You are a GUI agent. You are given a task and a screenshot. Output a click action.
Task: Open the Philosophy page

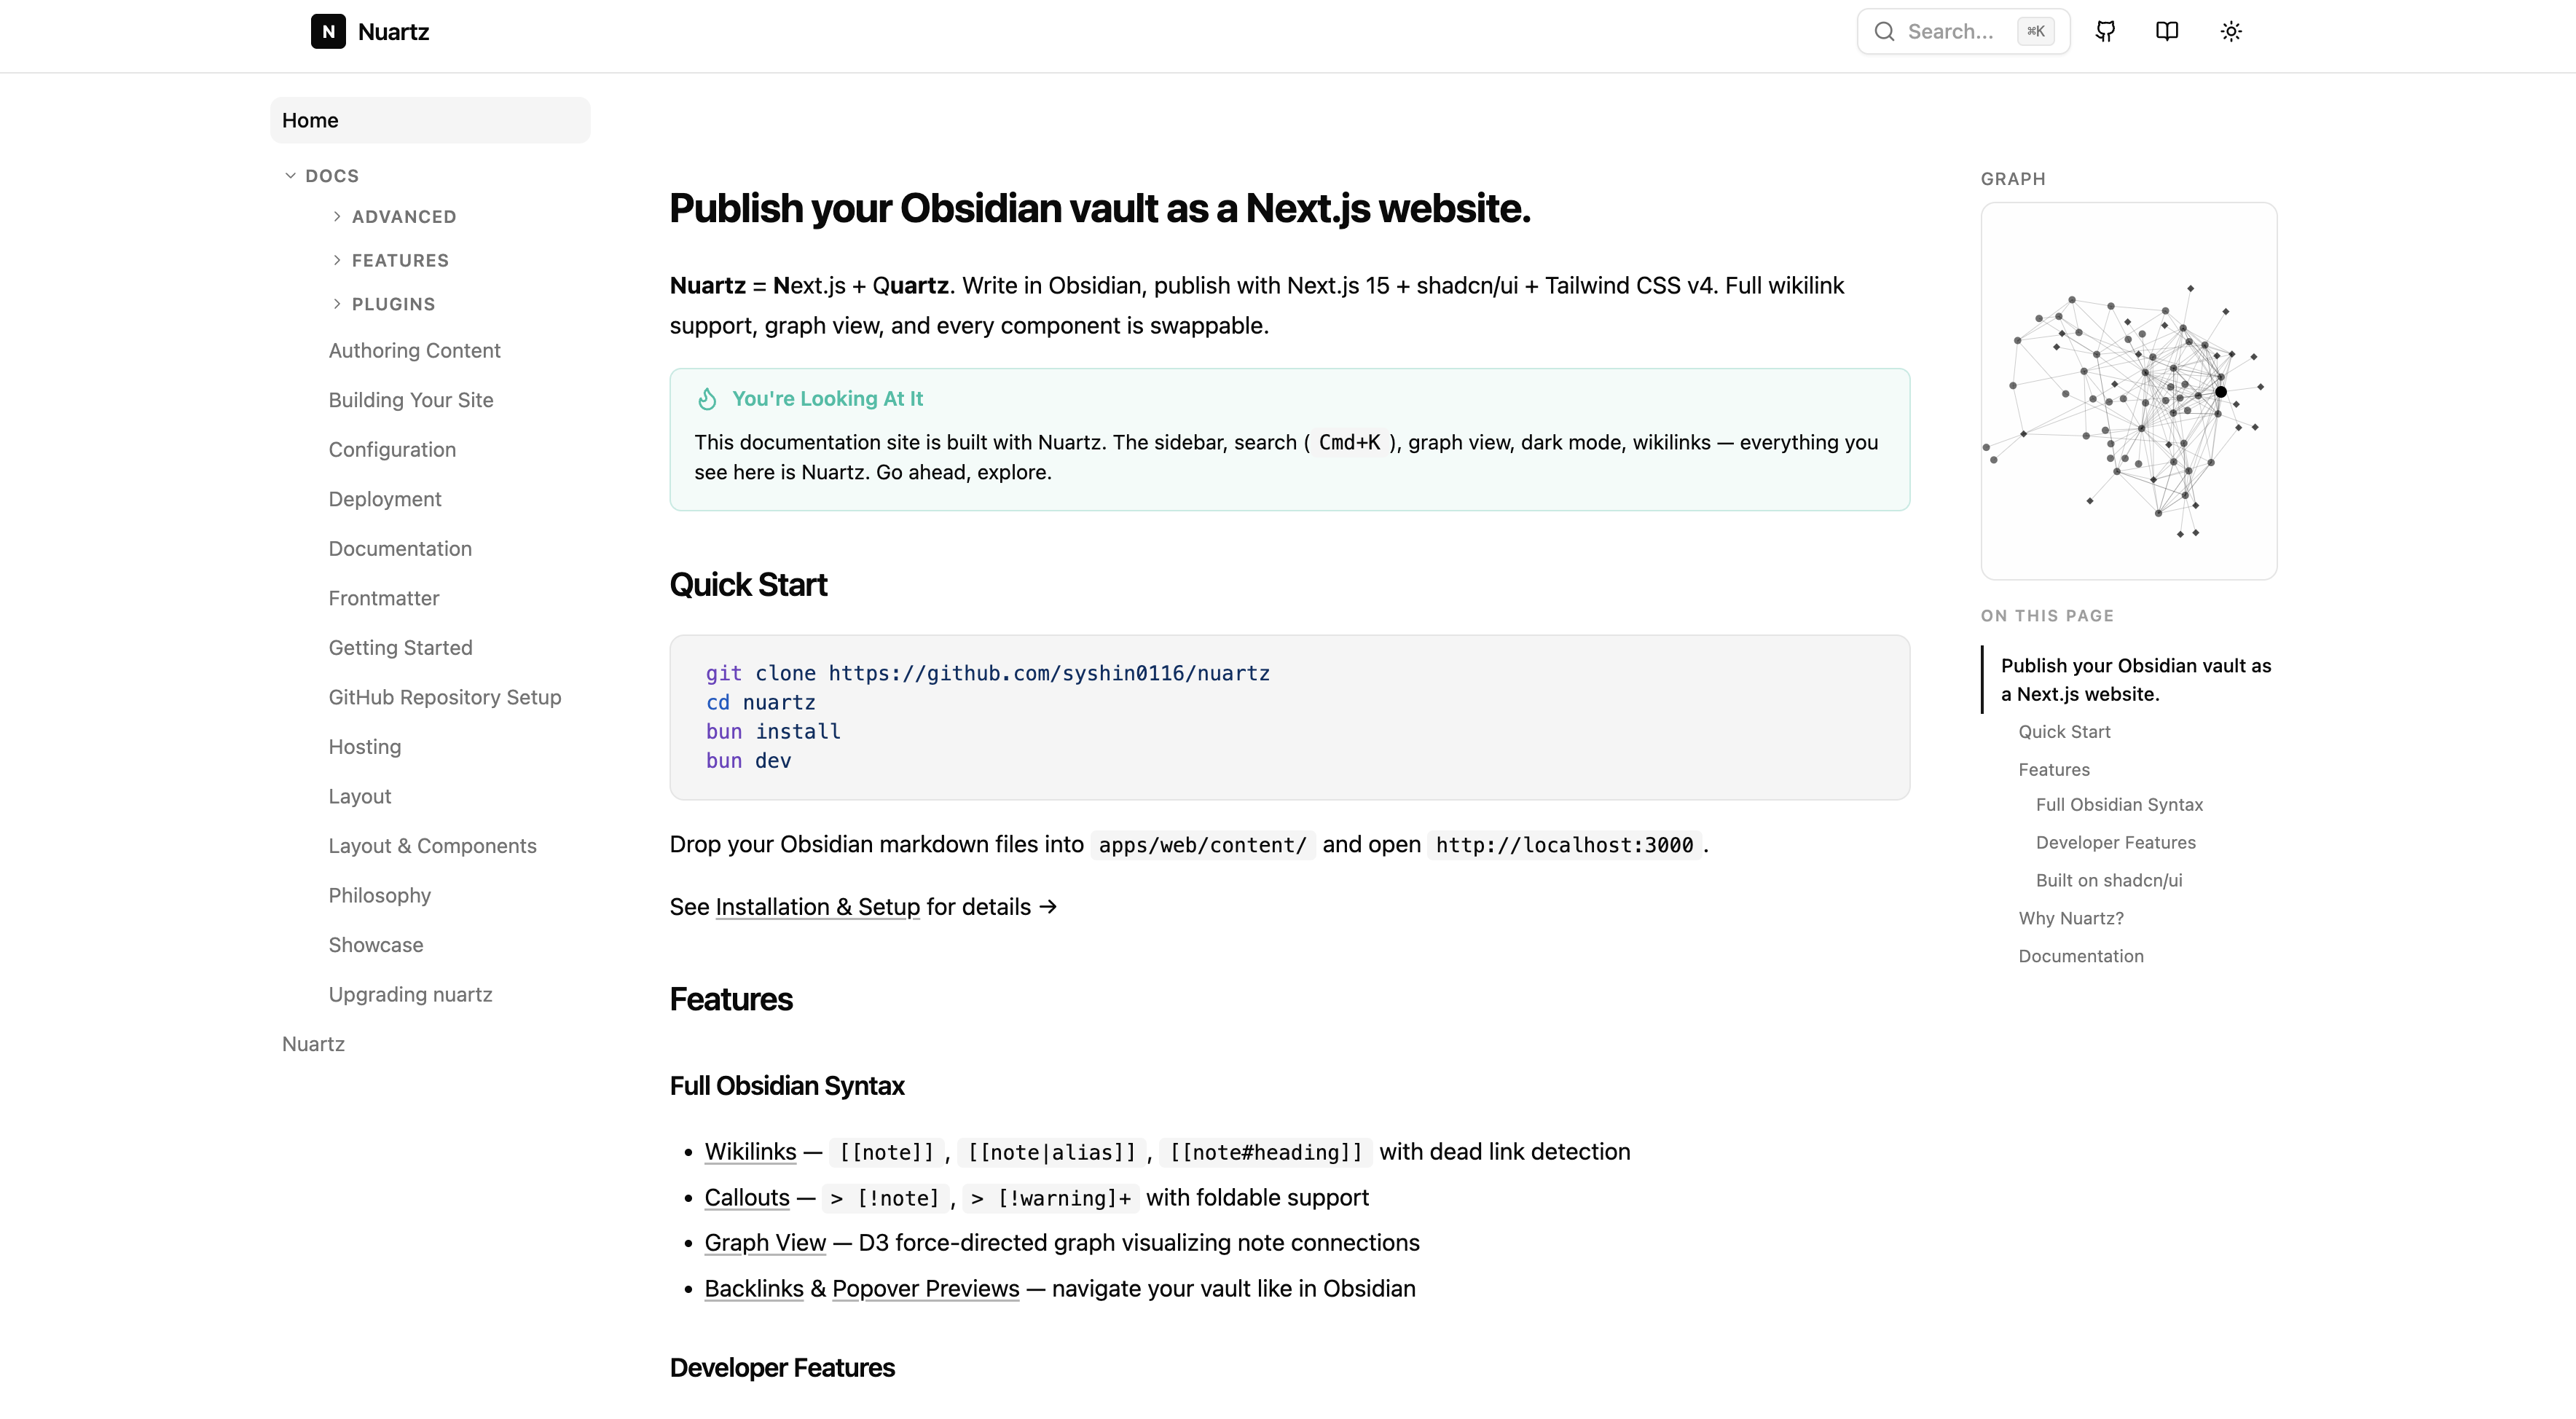coord(380,895)
